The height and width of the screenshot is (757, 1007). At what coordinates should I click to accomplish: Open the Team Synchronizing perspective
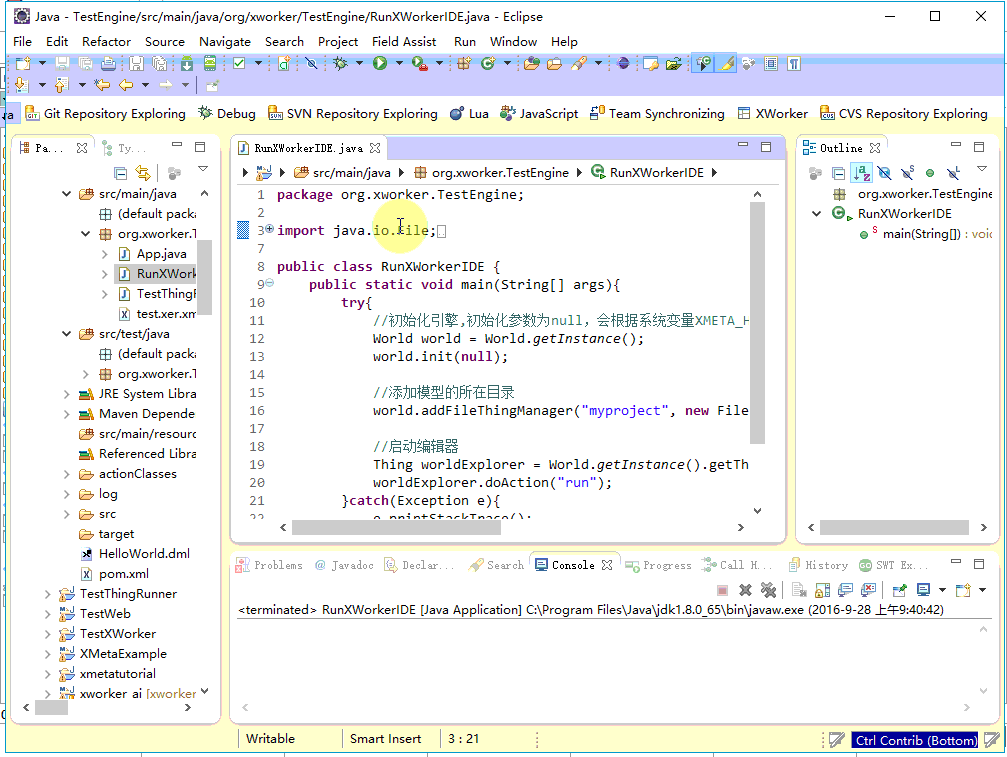pos(657,114)
